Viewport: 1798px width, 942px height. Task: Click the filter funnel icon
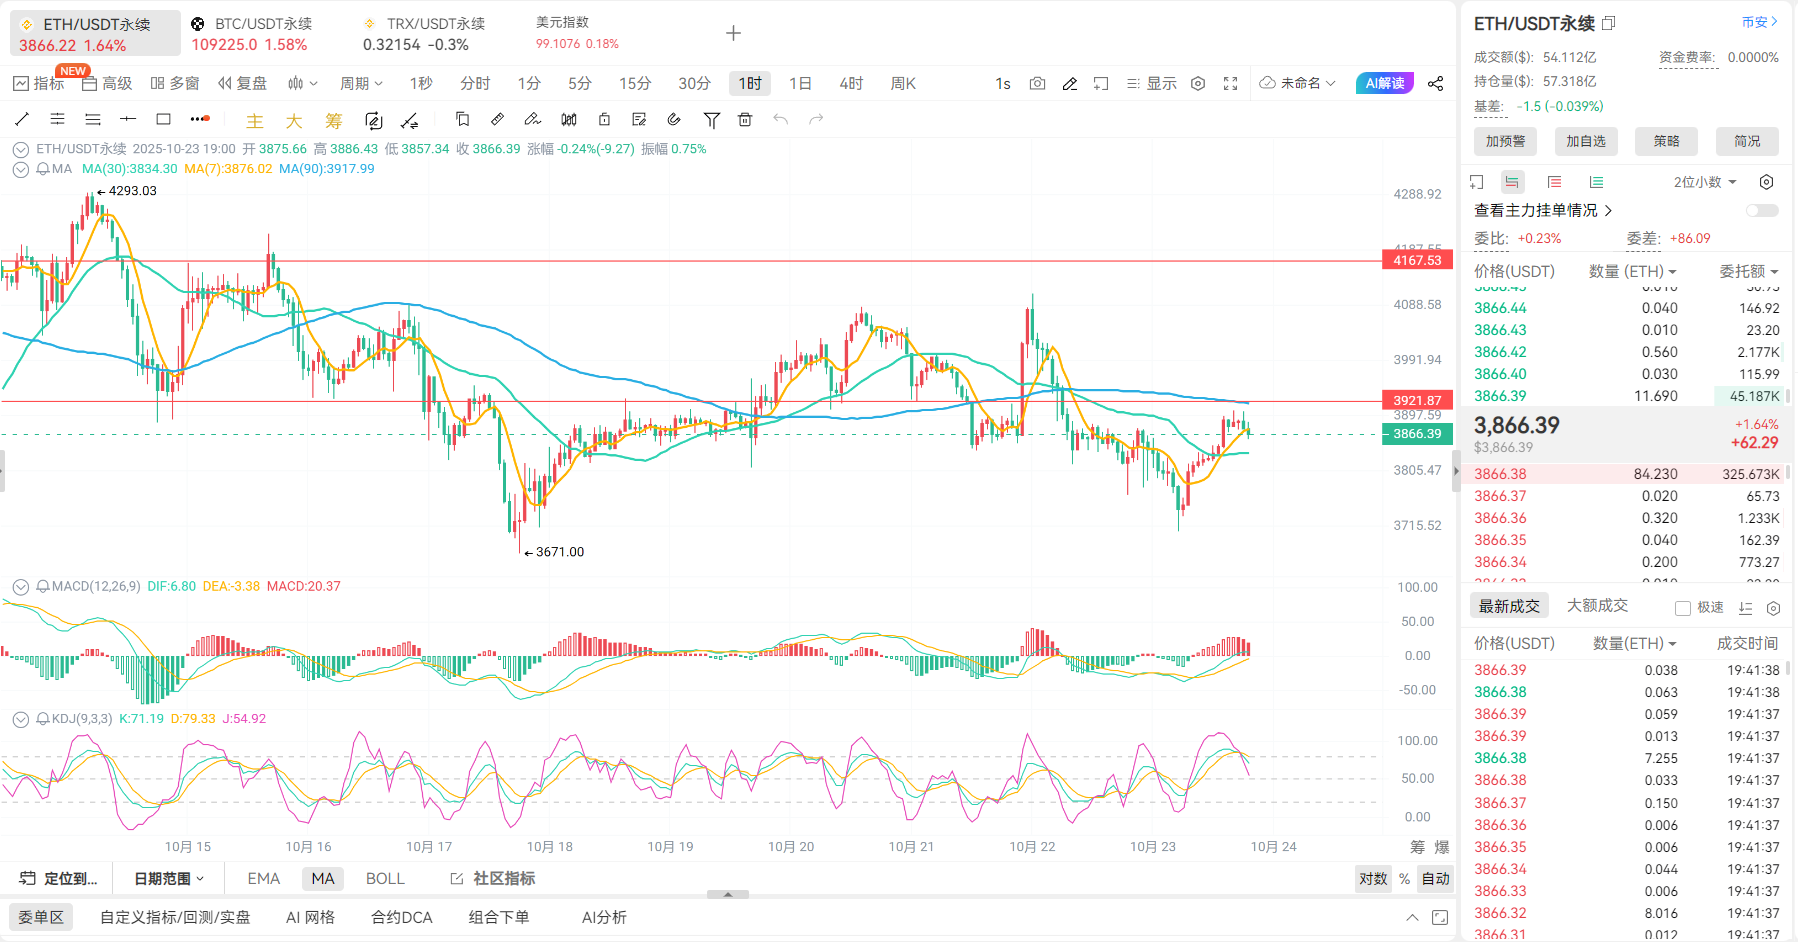tap(711, 120)
